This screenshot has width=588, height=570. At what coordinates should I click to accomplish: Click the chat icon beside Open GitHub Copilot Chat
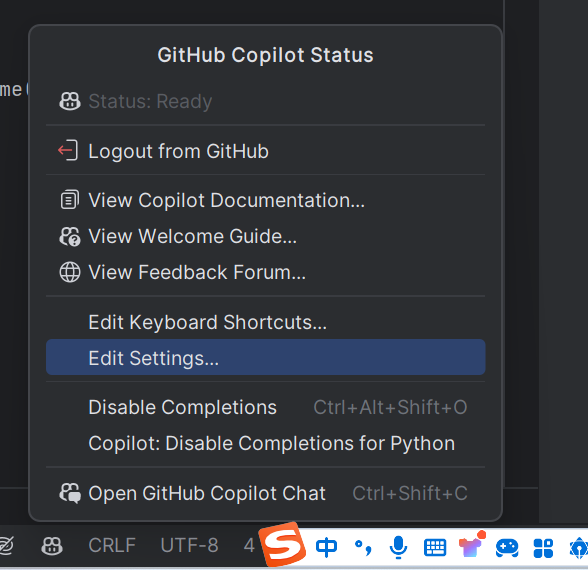tap(70, 493)
